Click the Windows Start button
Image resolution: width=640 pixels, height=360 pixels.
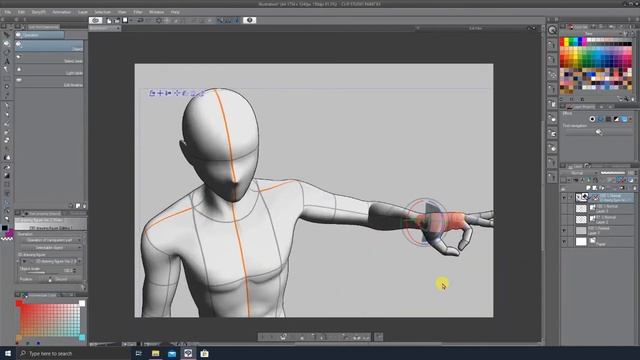(8, 353)
